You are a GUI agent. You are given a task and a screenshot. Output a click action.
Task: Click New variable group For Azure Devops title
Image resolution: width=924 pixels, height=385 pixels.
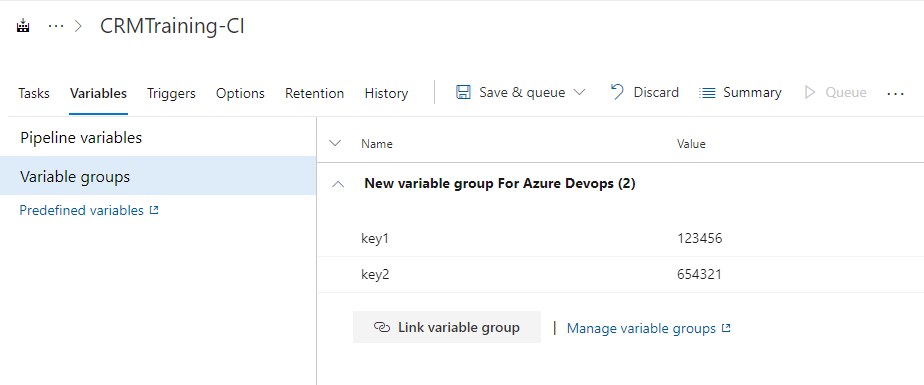[500, 183]
